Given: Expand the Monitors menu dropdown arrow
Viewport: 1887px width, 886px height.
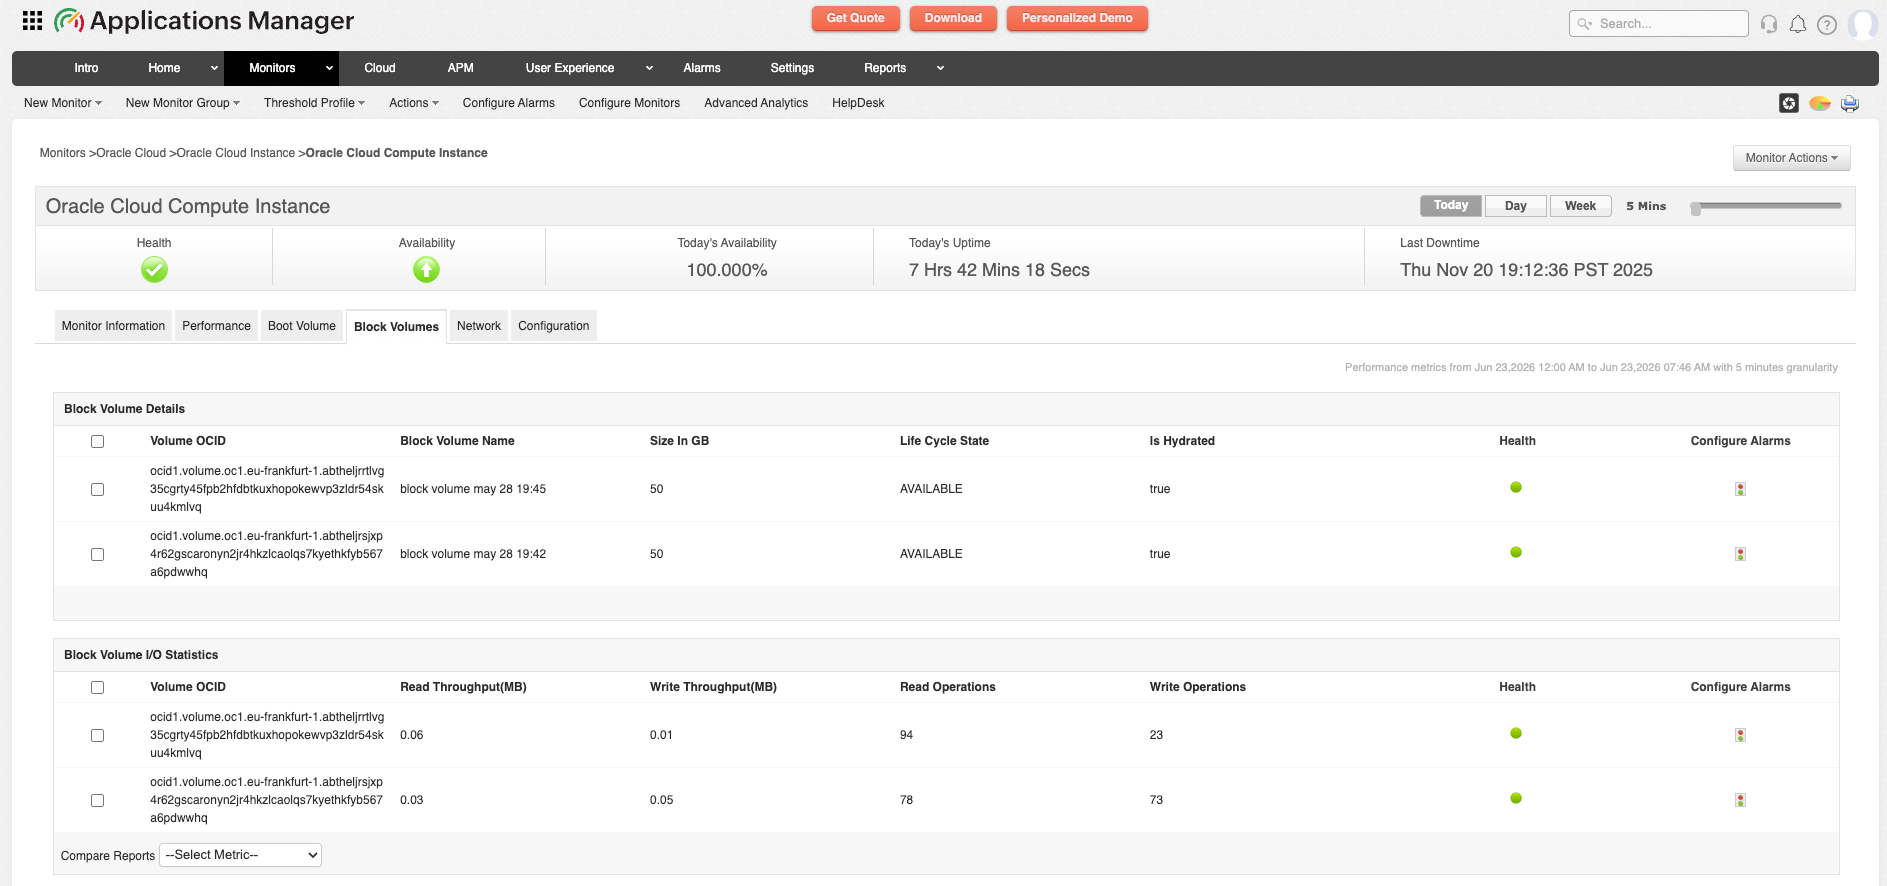Looking at the screenshot, I should click(329, 68).
